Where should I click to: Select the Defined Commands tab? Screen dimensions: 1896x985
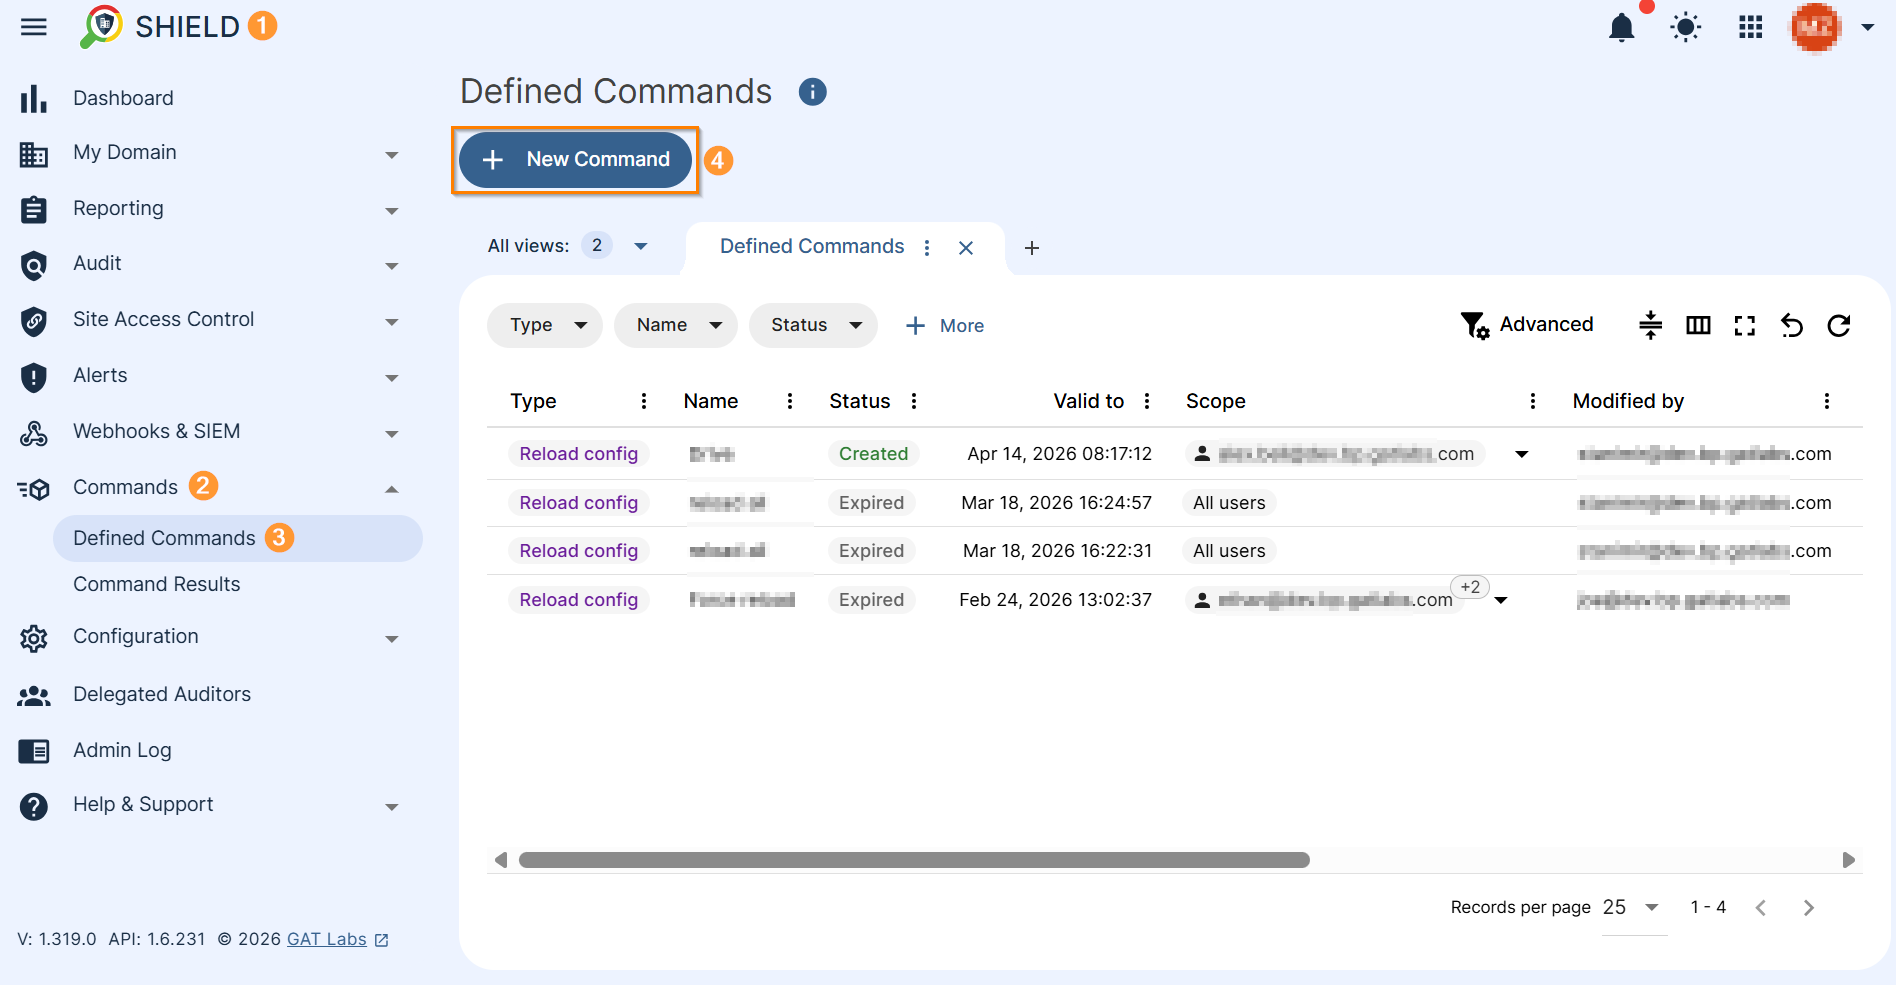(x=811, y=246)
